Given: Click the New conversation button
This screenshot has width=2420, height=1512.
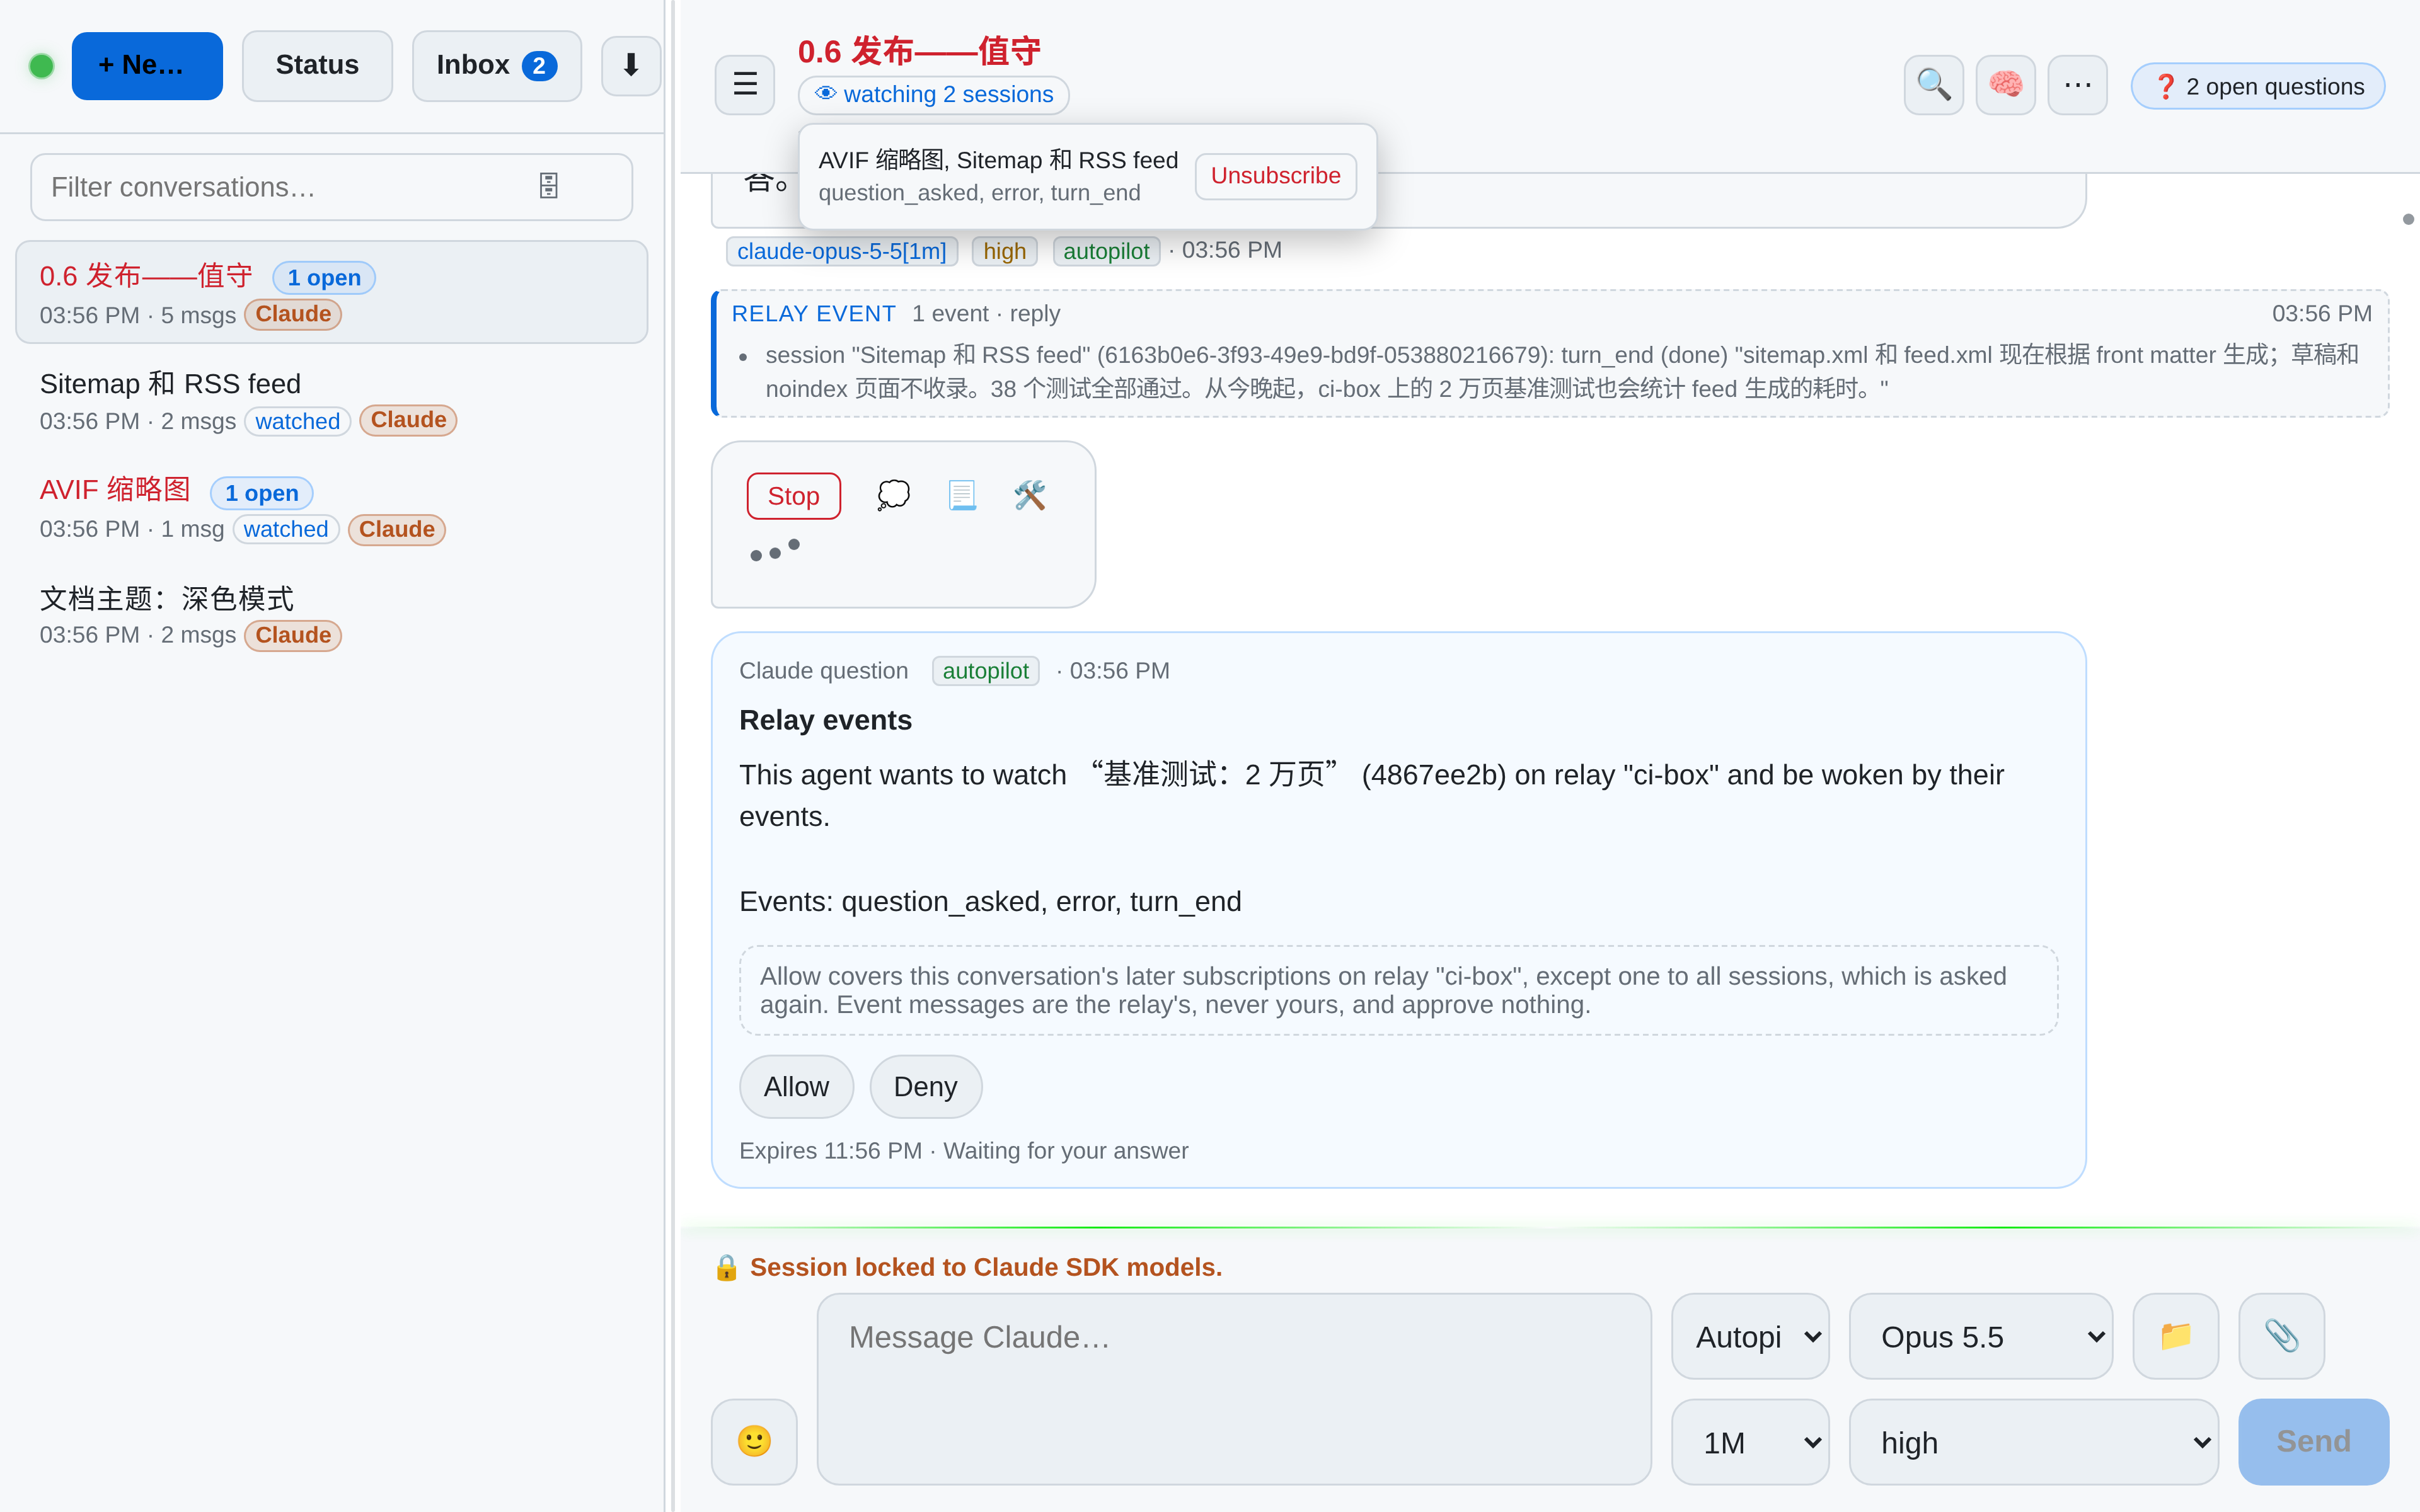Looking at the screenshot, I should click(147, 66).
